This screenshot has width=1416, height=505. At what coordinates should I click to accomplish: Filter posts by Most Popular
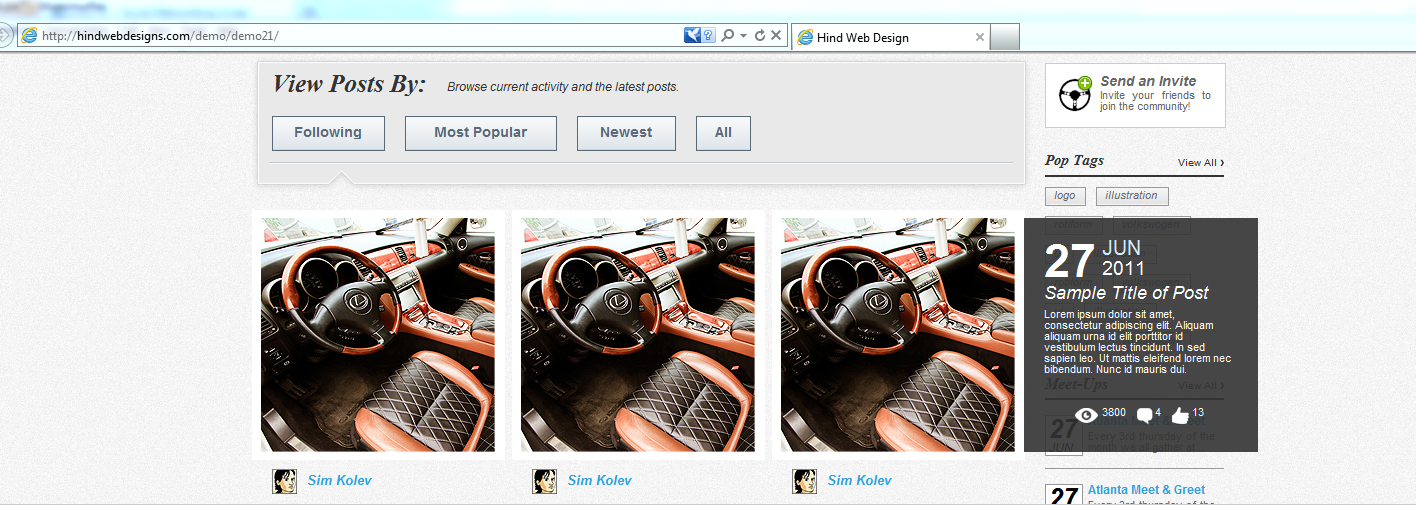[x=480, y=133]
